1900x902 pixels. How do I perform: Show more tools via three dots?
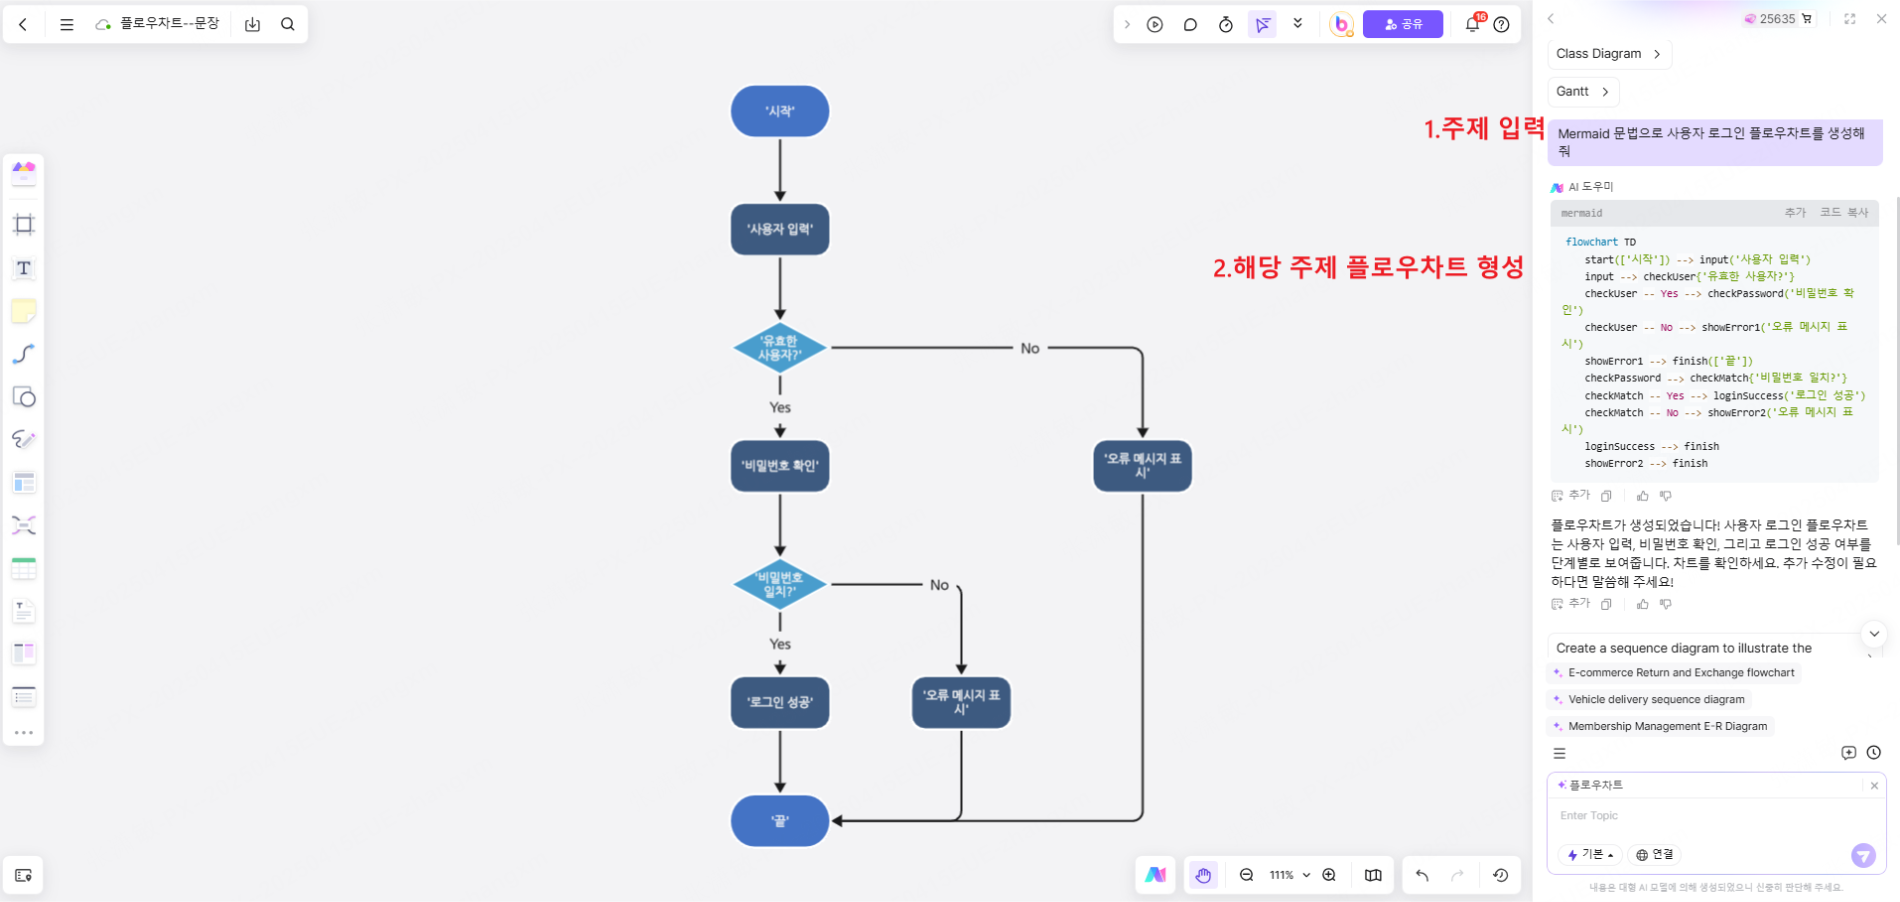[x=24, y=733]
